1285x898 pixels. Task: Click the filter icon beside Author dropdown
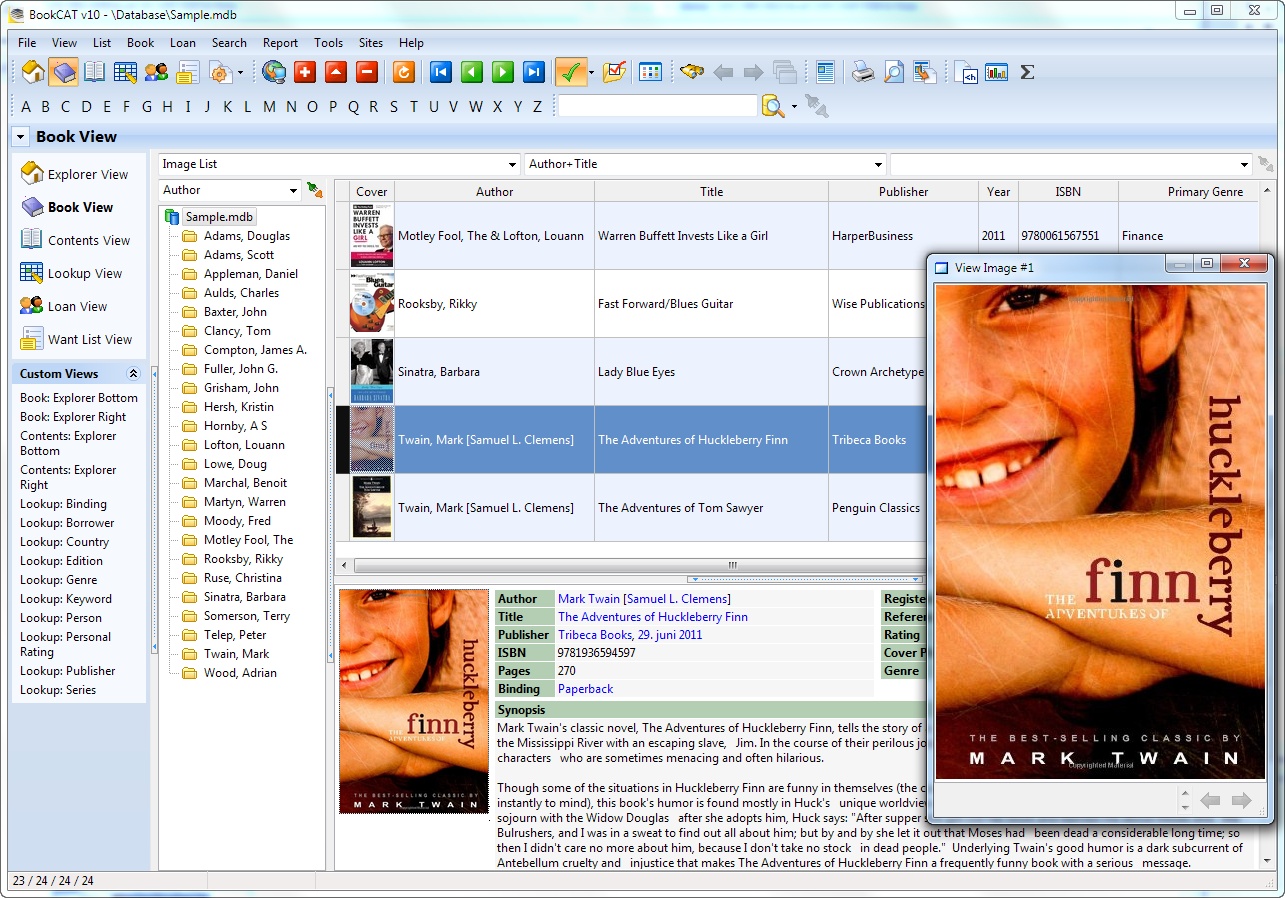314,190
